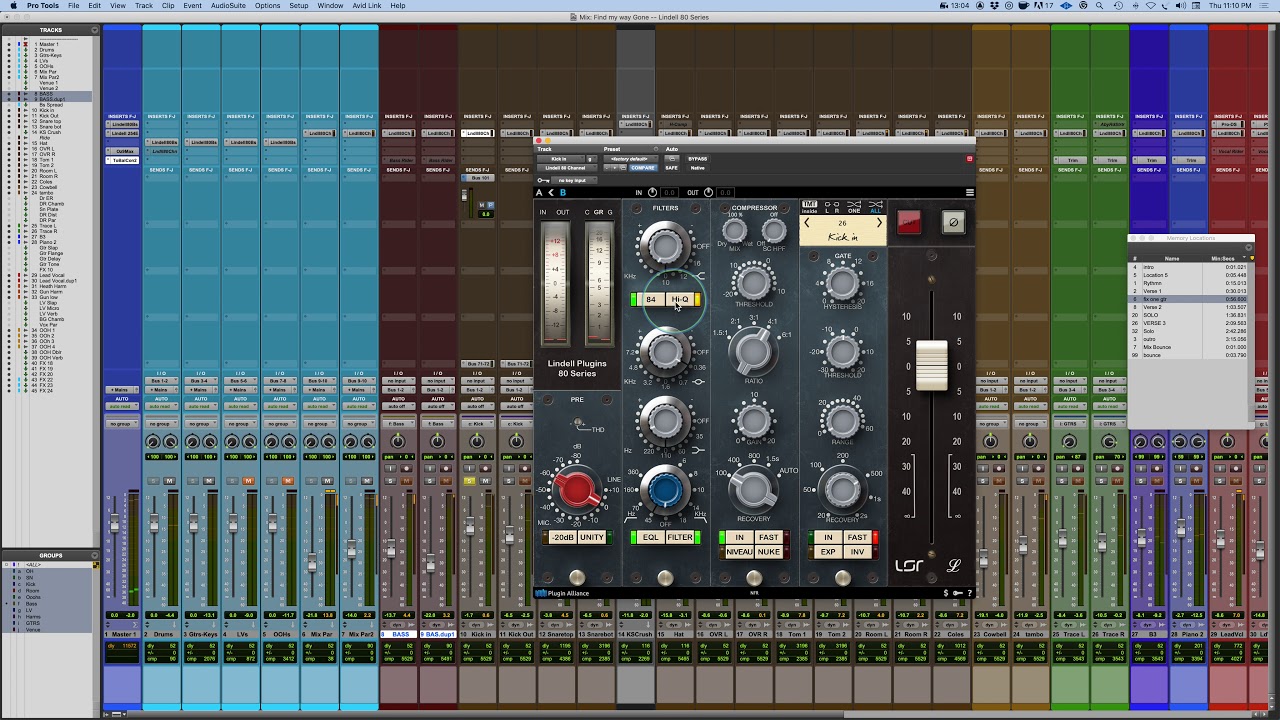Click the compressor GAIN knob

pyautogui.click(x=753, y=421)
